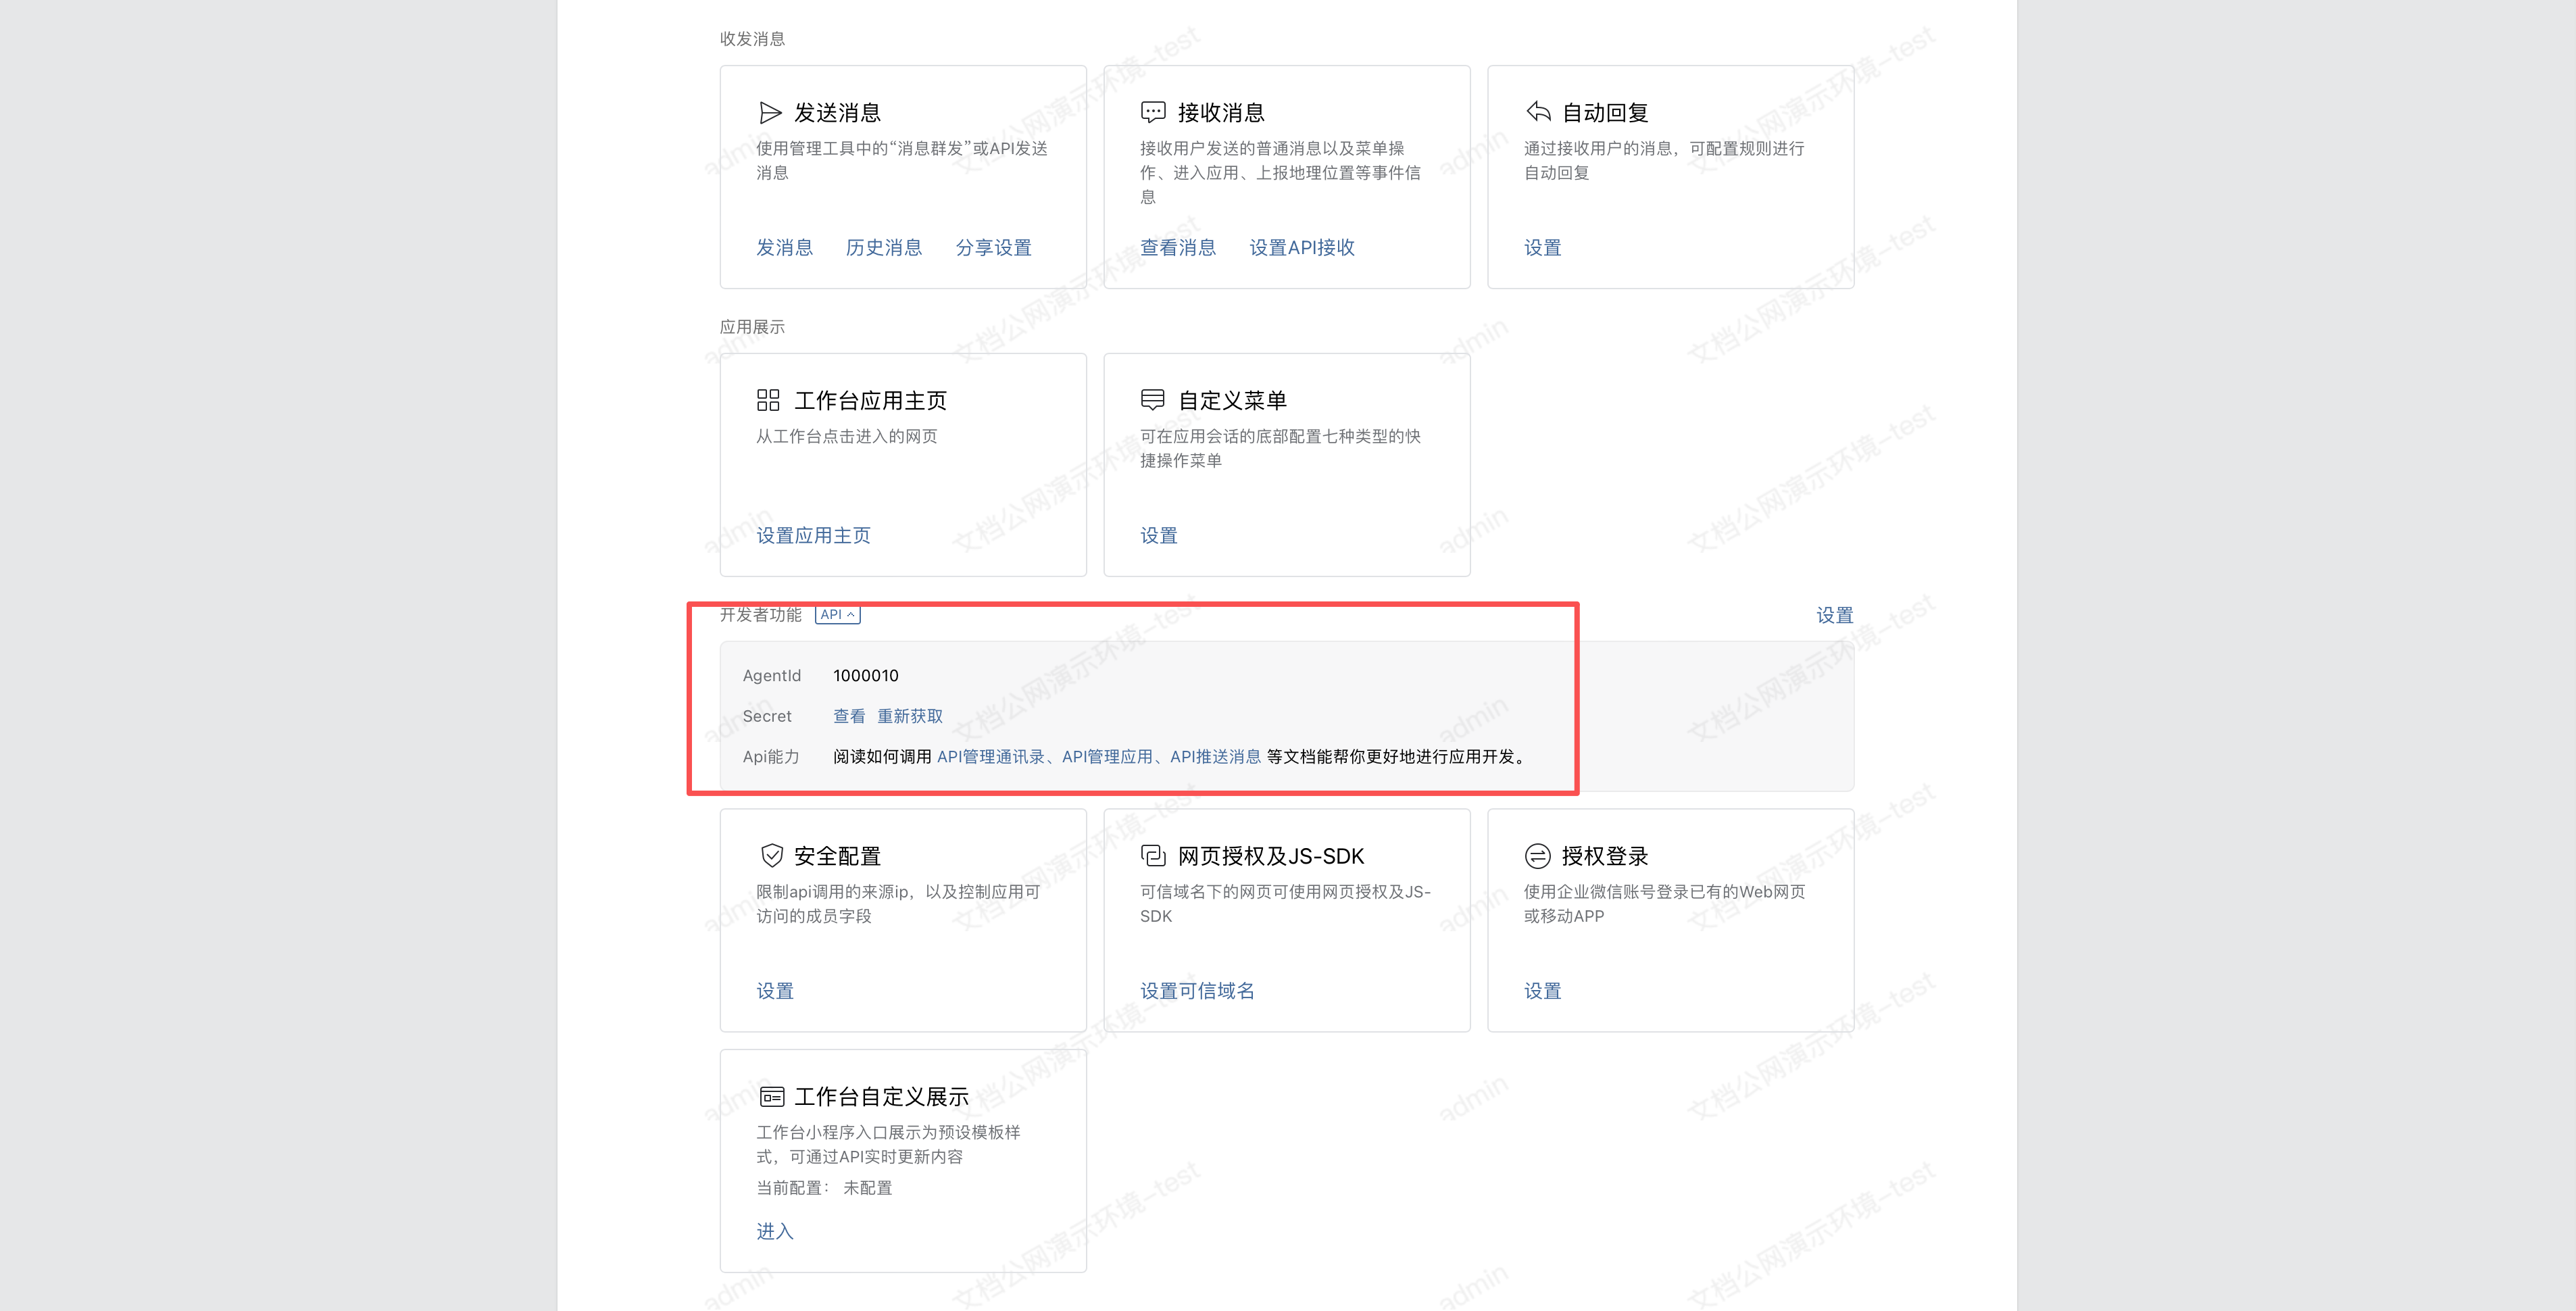The height and width of the screenshot is (1311, 2576).
Task: Click 重新获取 to regenerate Secret
Action: pos(909,716)
